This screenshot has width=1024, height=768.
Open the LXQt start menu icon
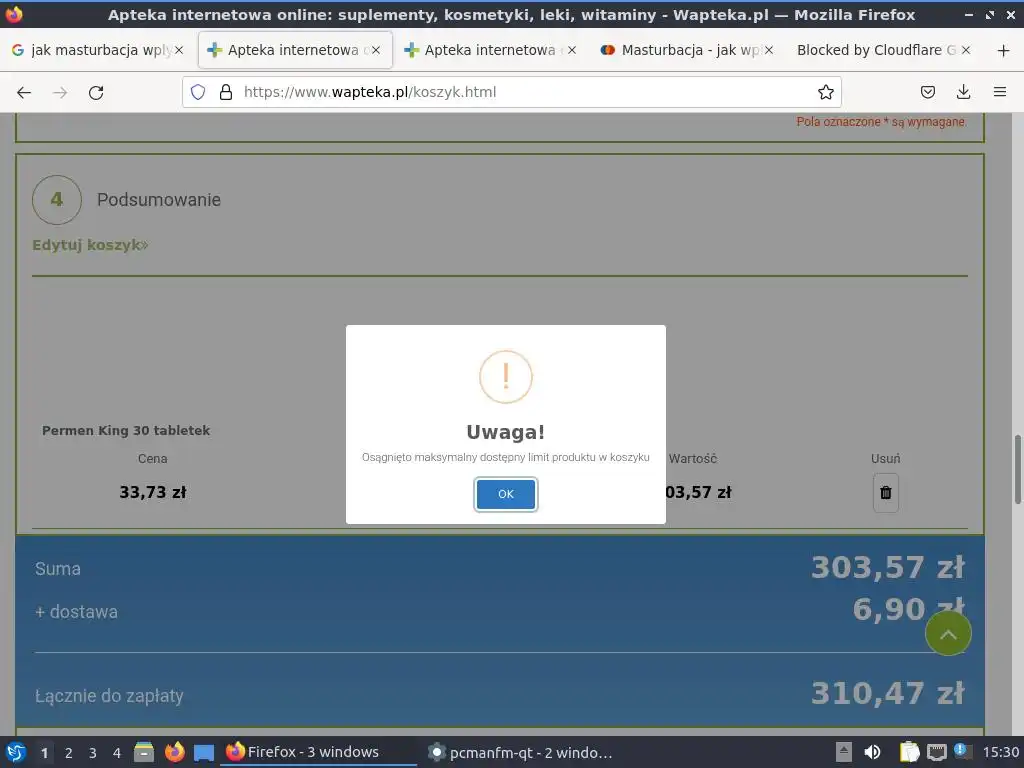(x=16, y=752)
